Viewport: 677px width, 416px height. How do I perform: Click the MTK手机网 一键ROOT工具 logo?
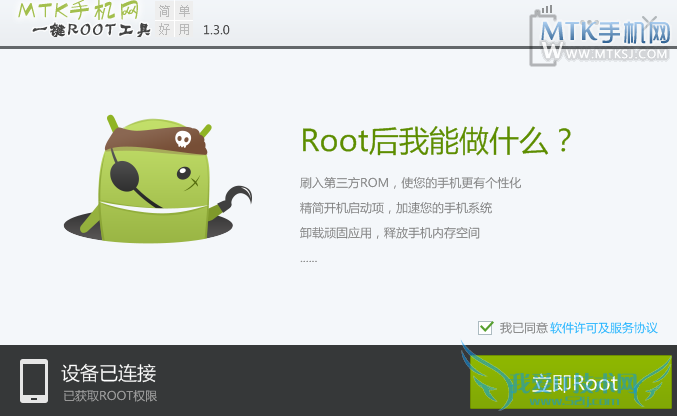(84, 19)
